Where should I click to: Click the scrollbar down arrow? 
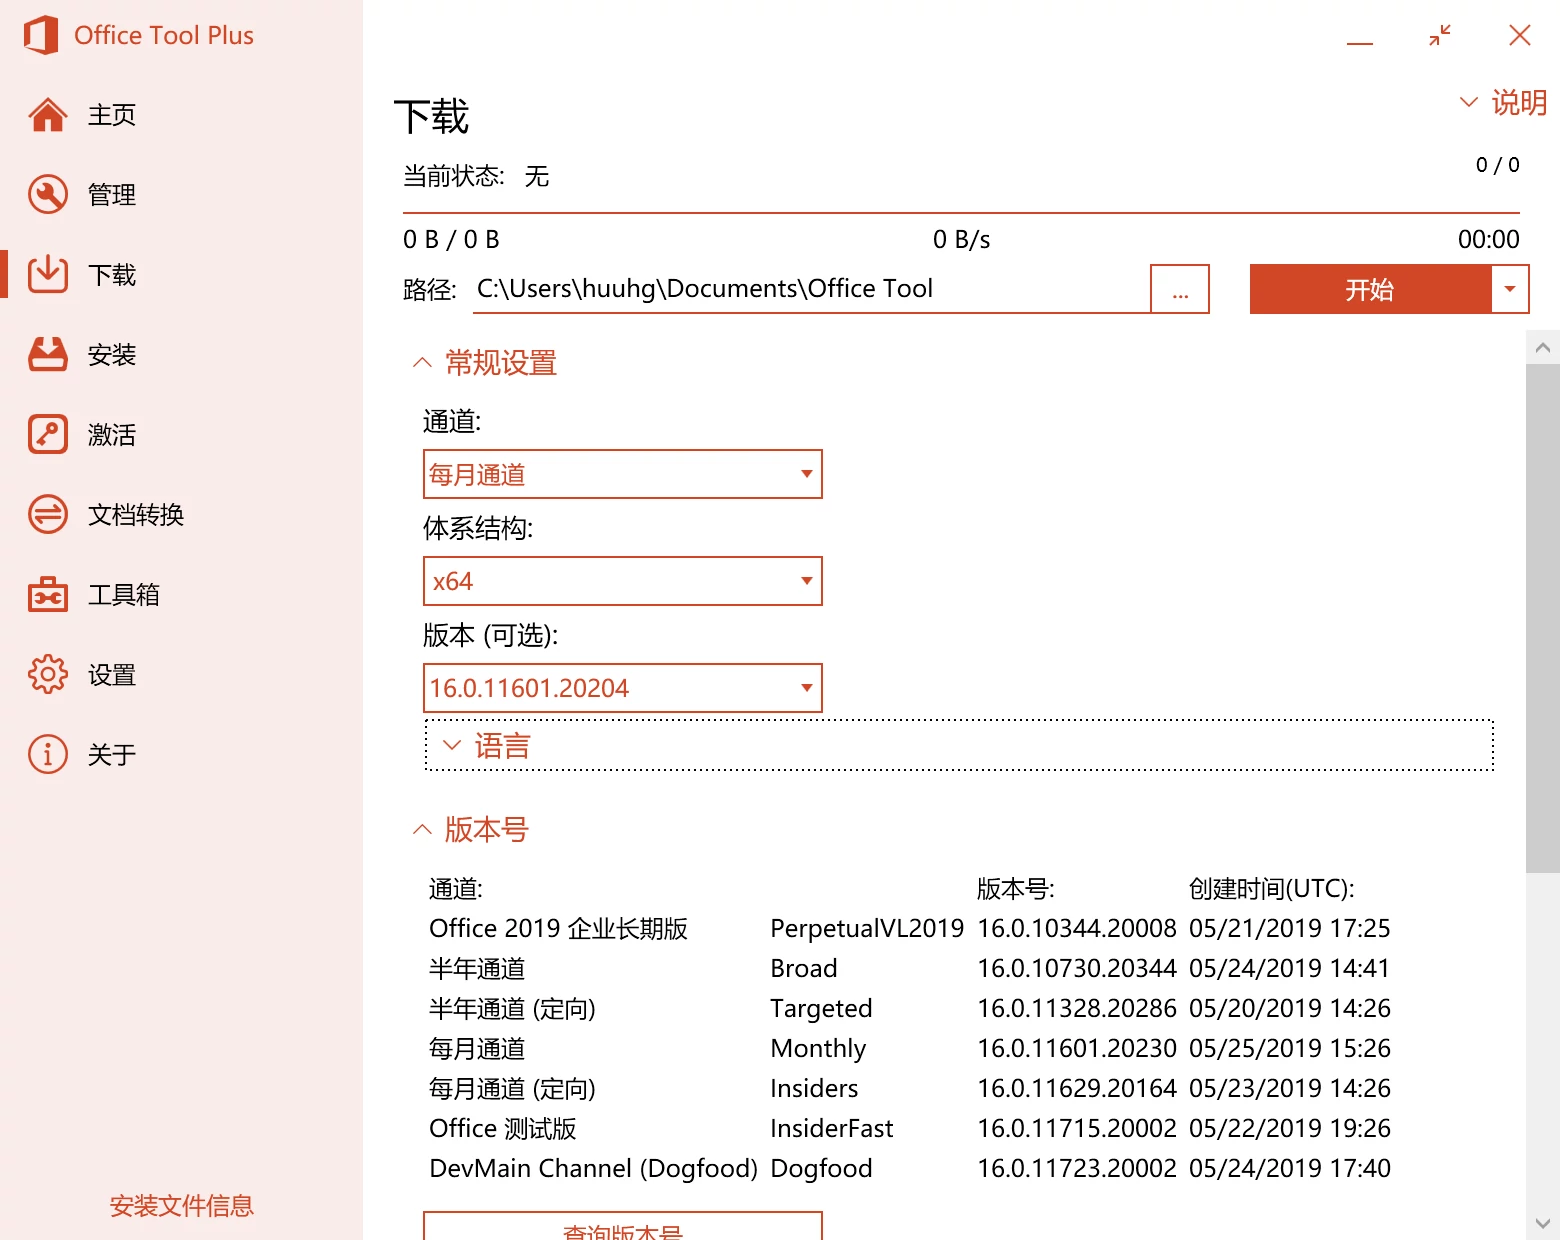point(1542,1223)
